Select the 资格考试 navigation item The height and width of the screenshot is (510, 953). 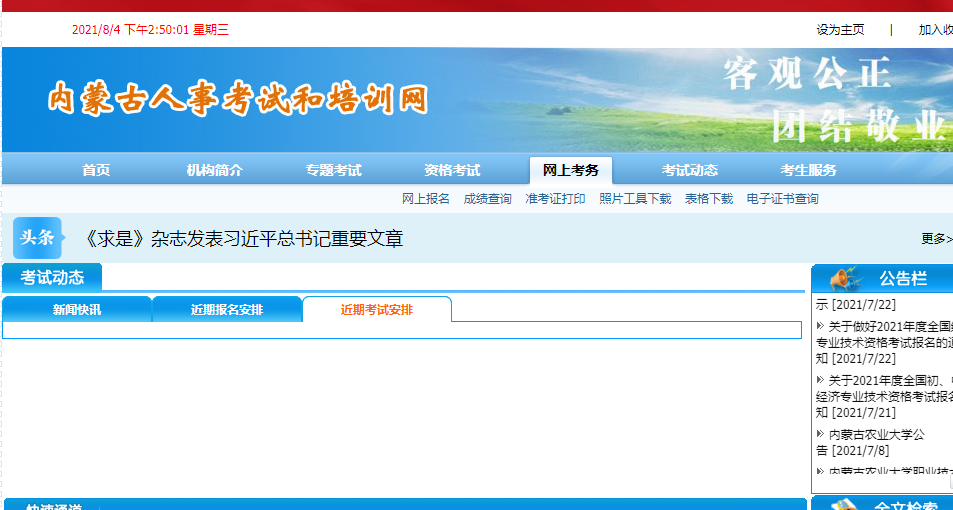[452, 170]
